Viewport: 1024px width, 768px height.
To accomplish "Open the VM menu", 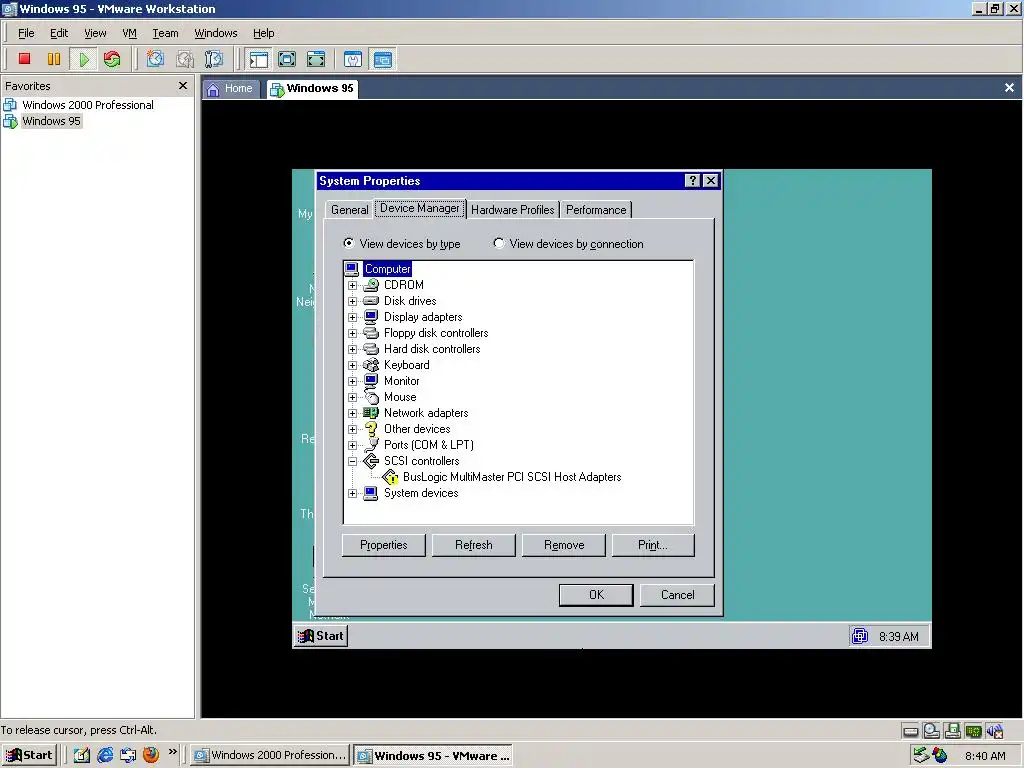I will click(x=129, y=33).
